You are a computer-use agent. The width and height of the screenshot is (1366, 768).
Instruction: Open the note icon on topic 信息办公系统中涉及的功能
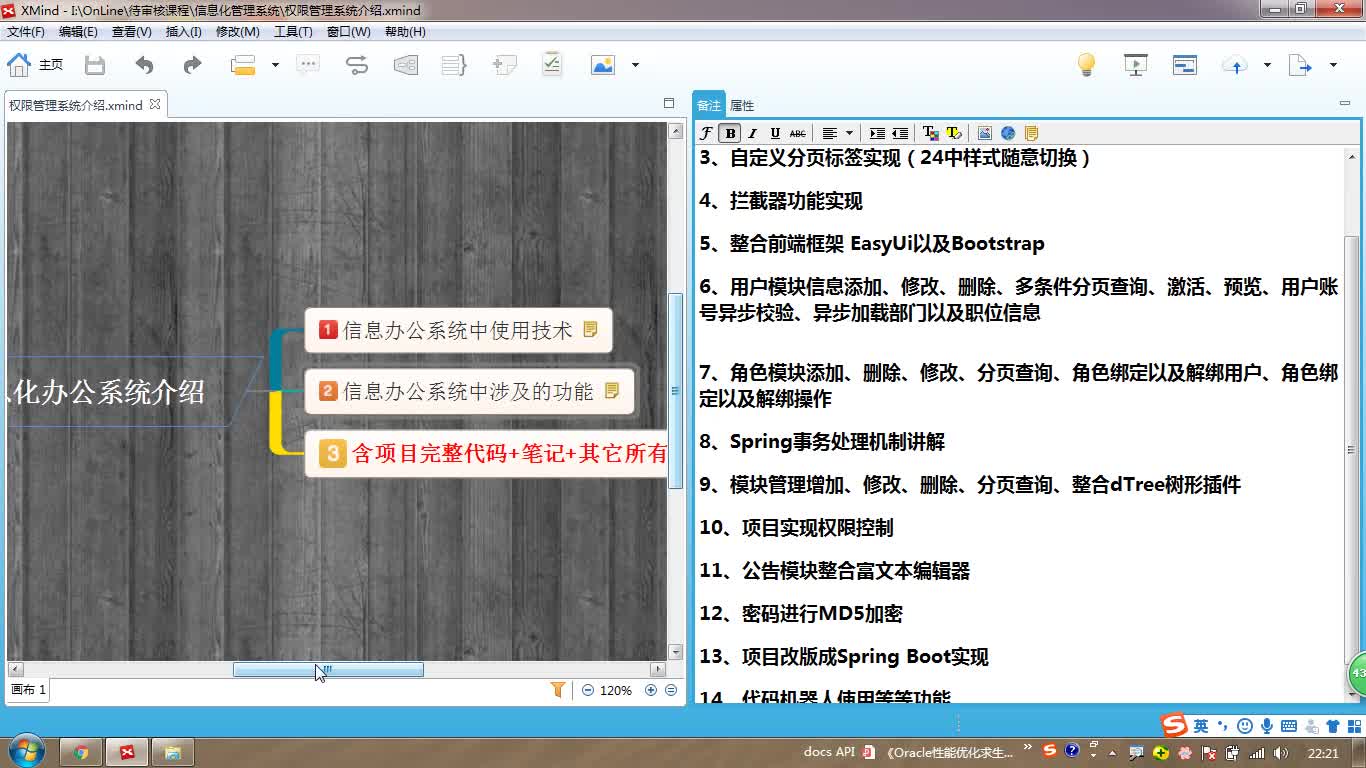pos(612,390)
